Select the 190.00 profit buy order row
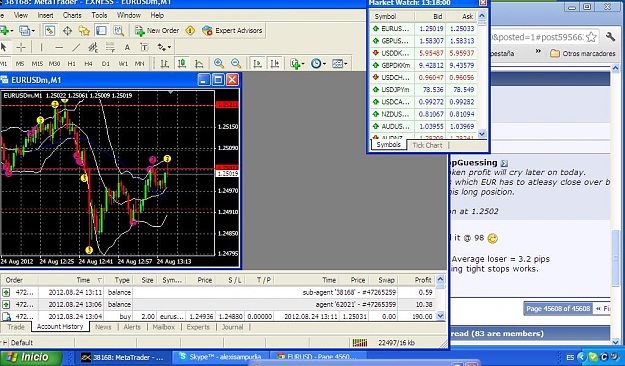Screen dimensions: 625x366 click(218, 317)
